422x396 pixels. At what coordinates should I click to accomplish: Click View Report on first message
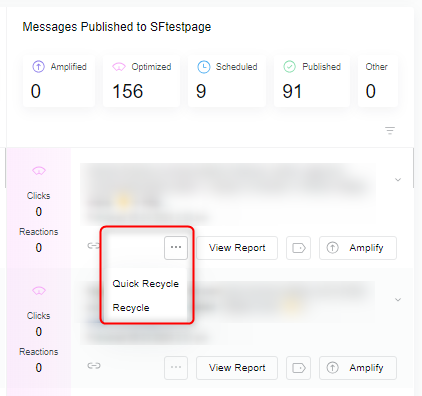click(237, 248)
